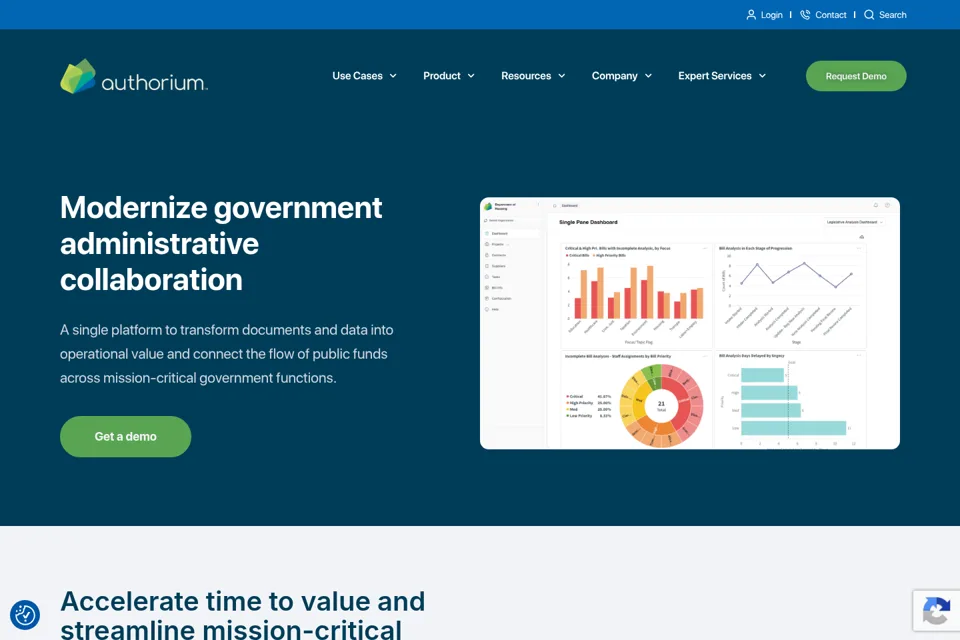
Task: Expand the chevron next to Expert Services
Action: pos(762,76)
